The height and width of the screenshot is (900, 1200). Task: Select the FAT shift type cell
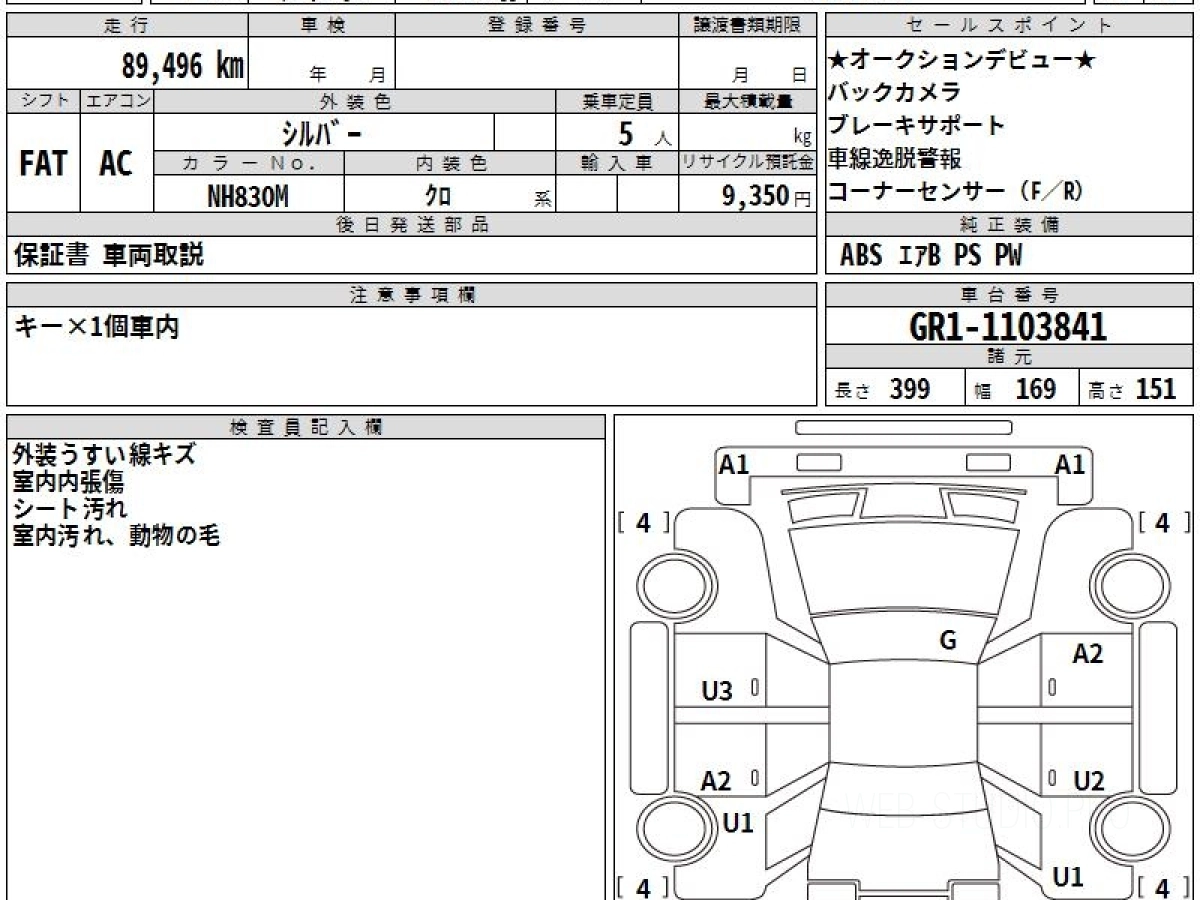tap(43, 163)
